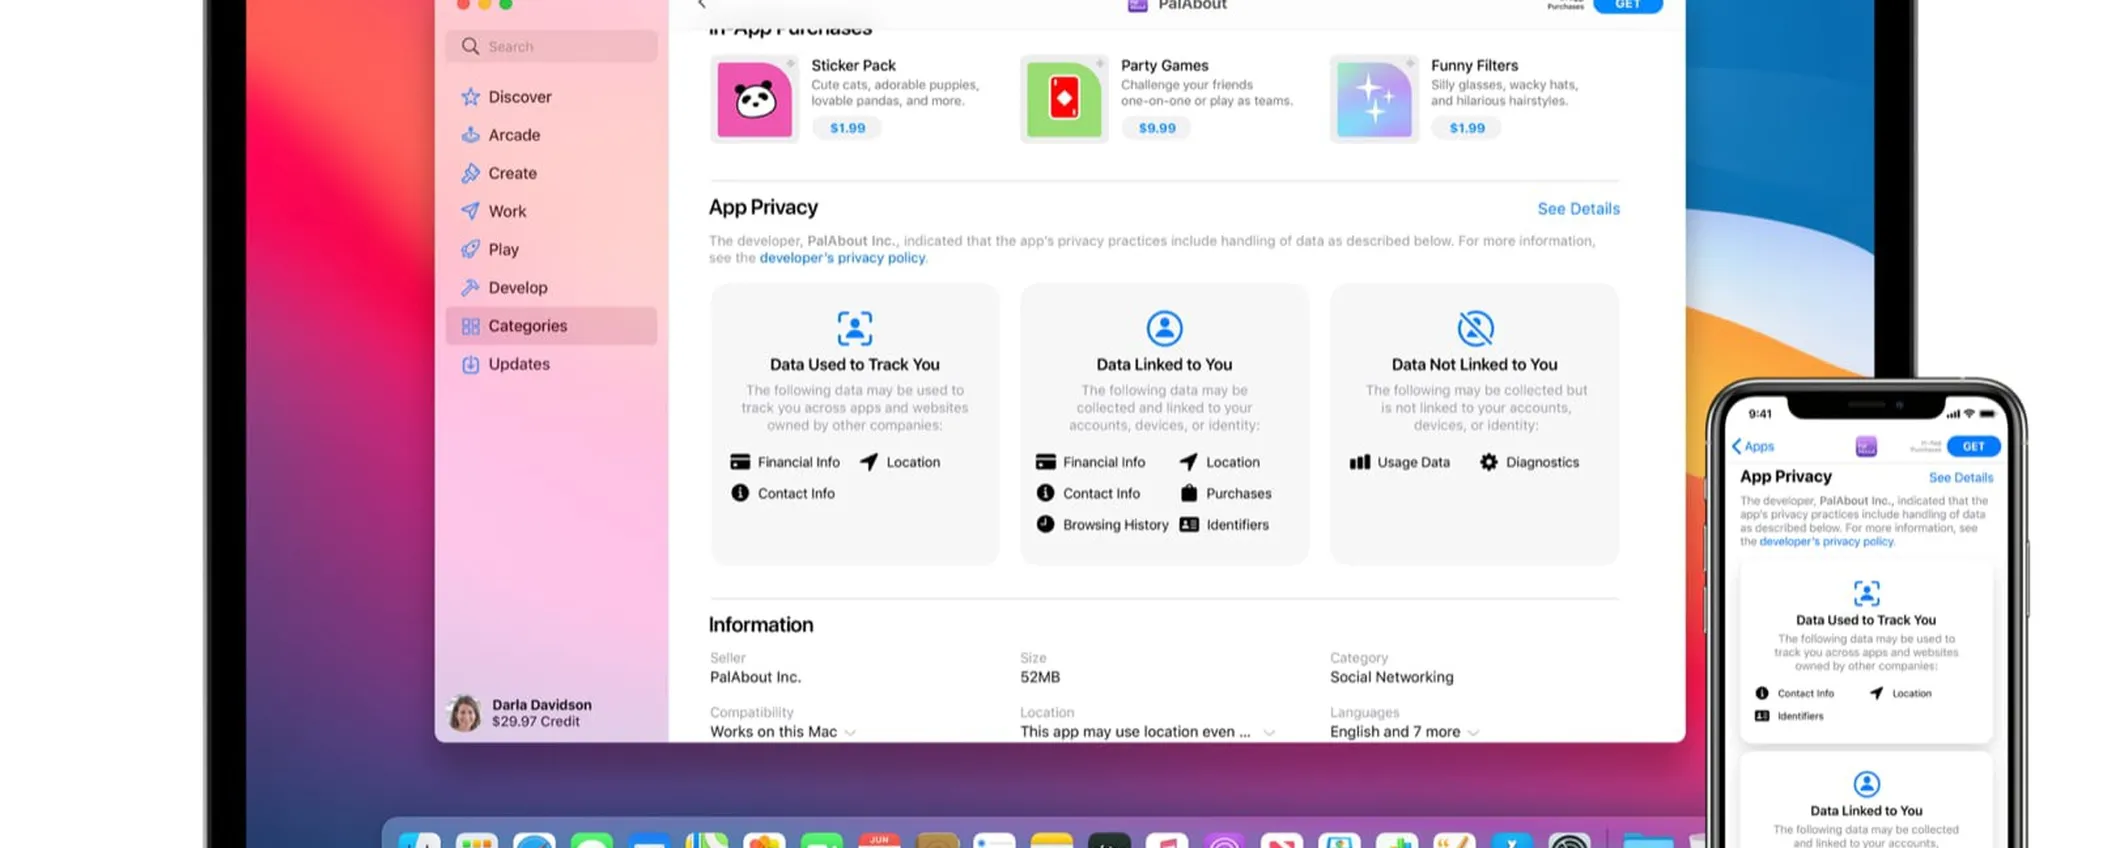This screenshot has height=848, width=2120.
Task: Buy Funny Filters for $1.99
Action: [1467, 128]
